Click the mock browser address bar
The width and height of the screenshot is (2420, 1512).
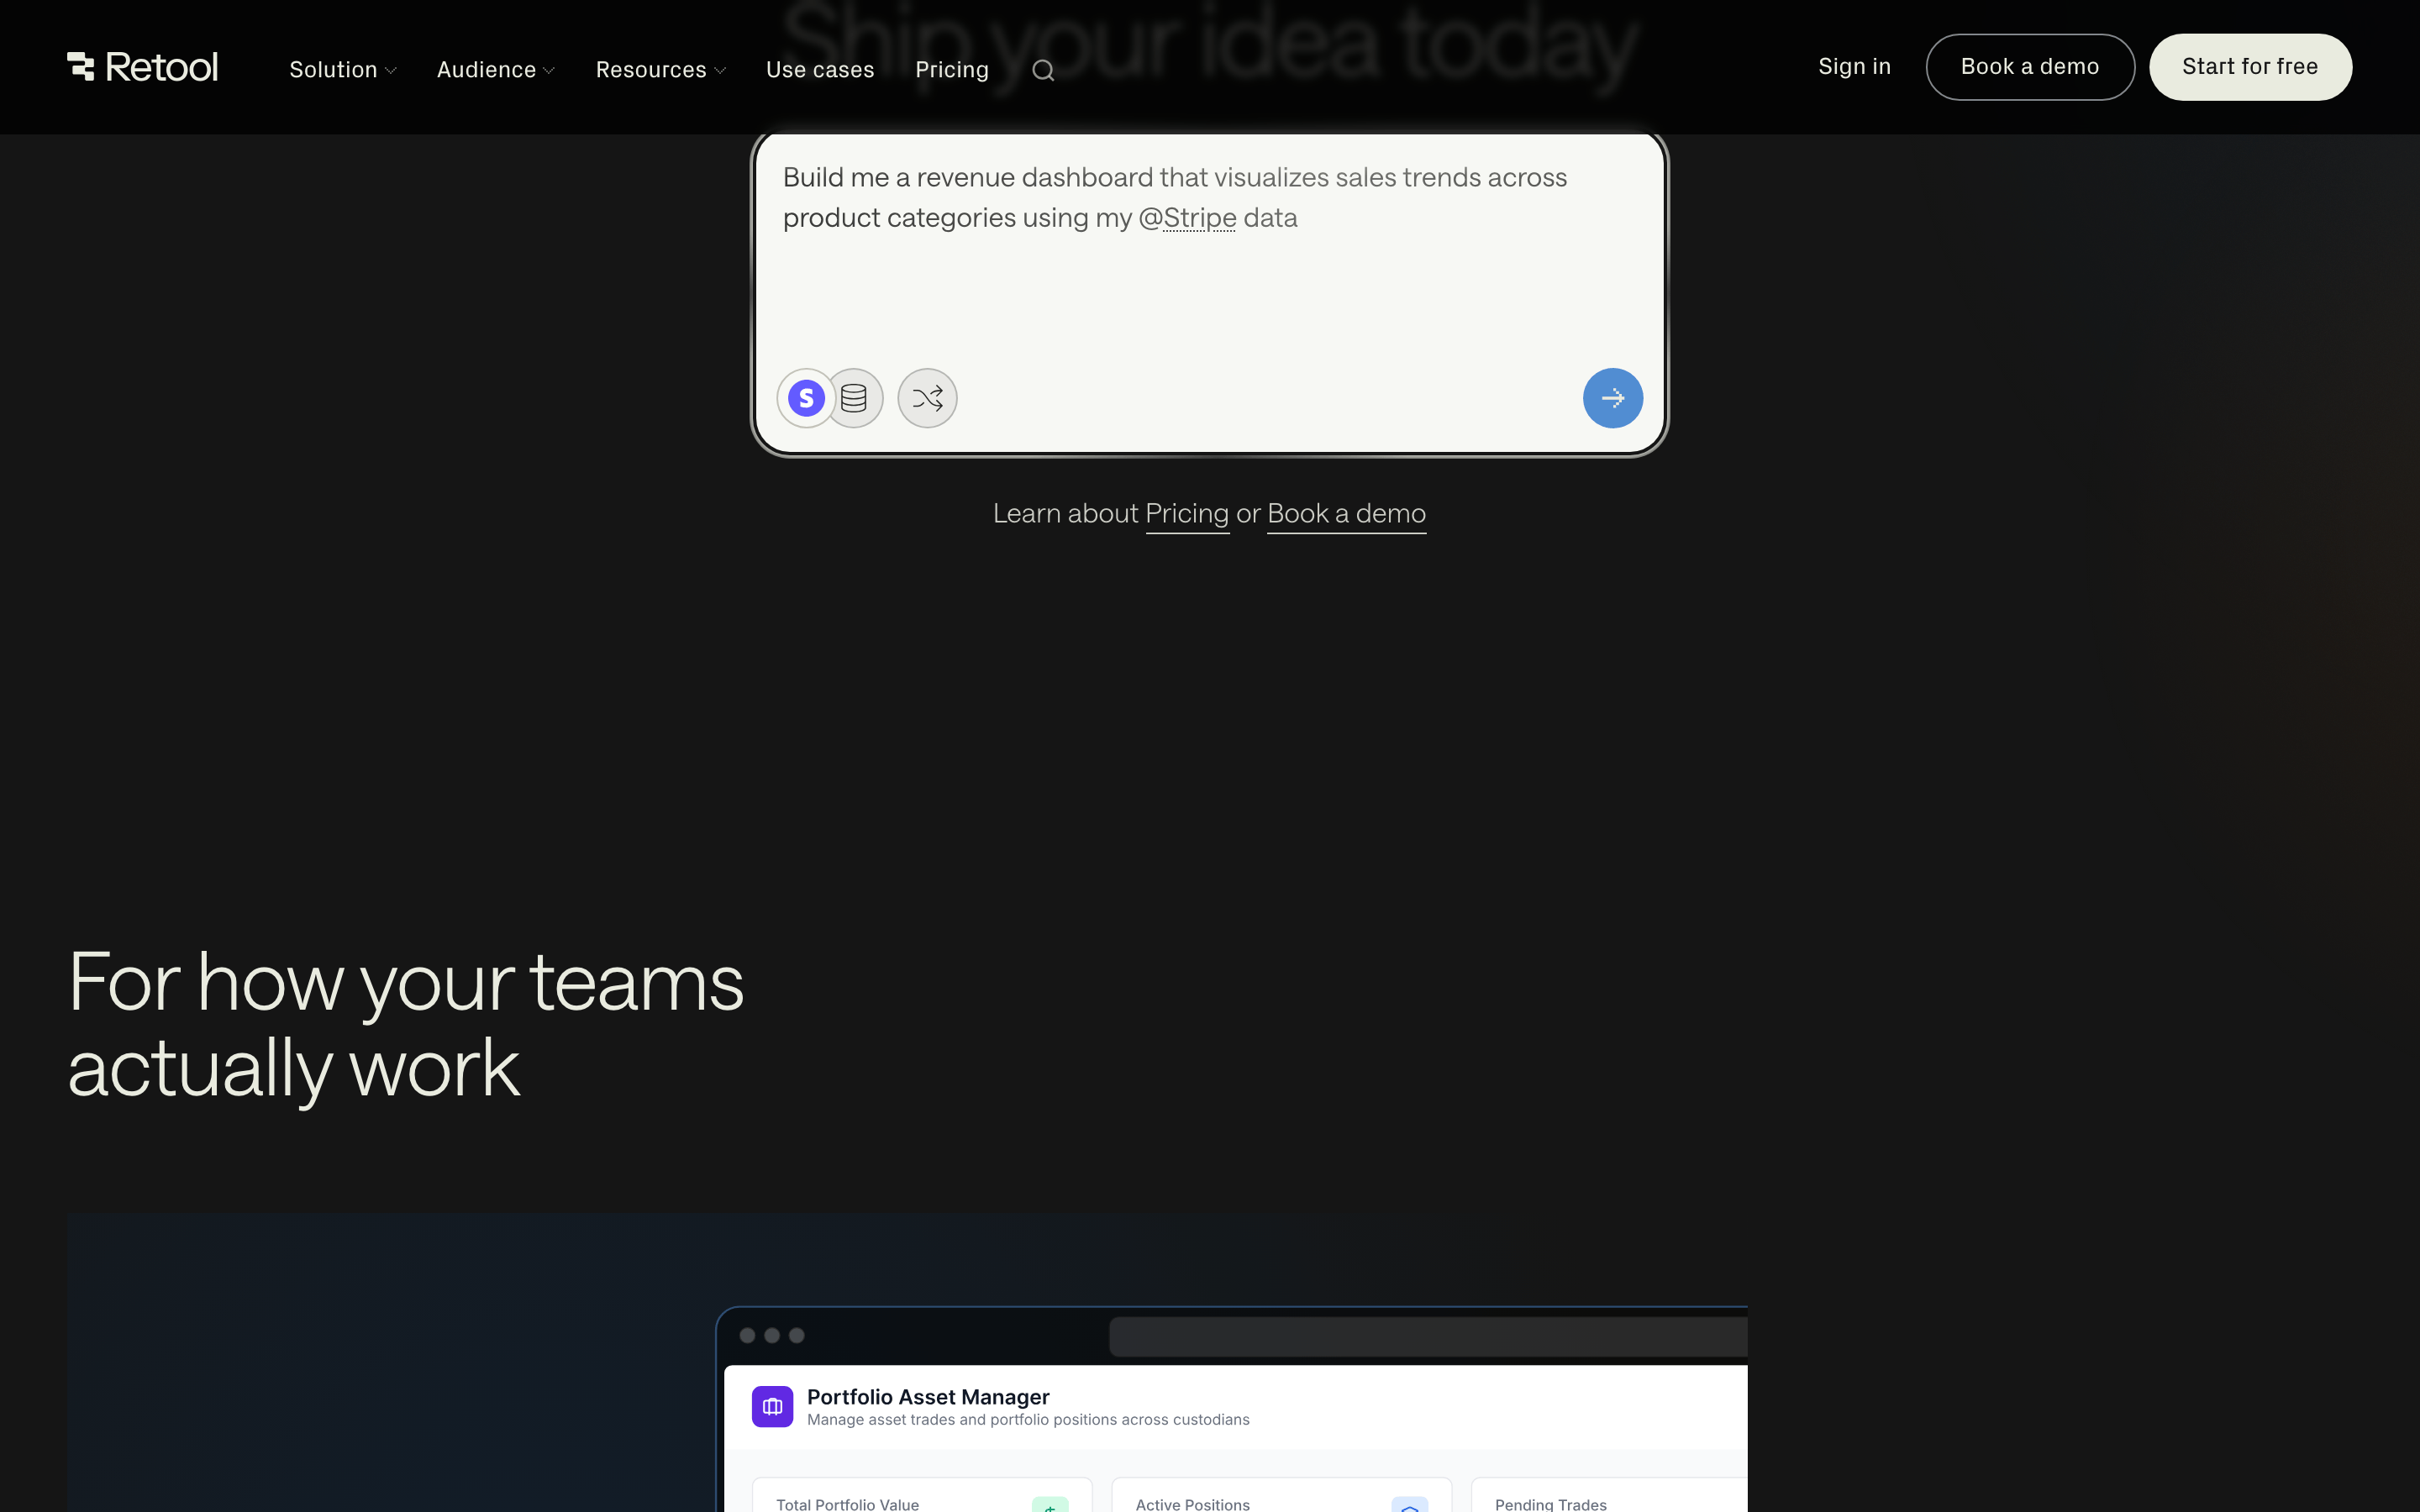(1428, 1336)
